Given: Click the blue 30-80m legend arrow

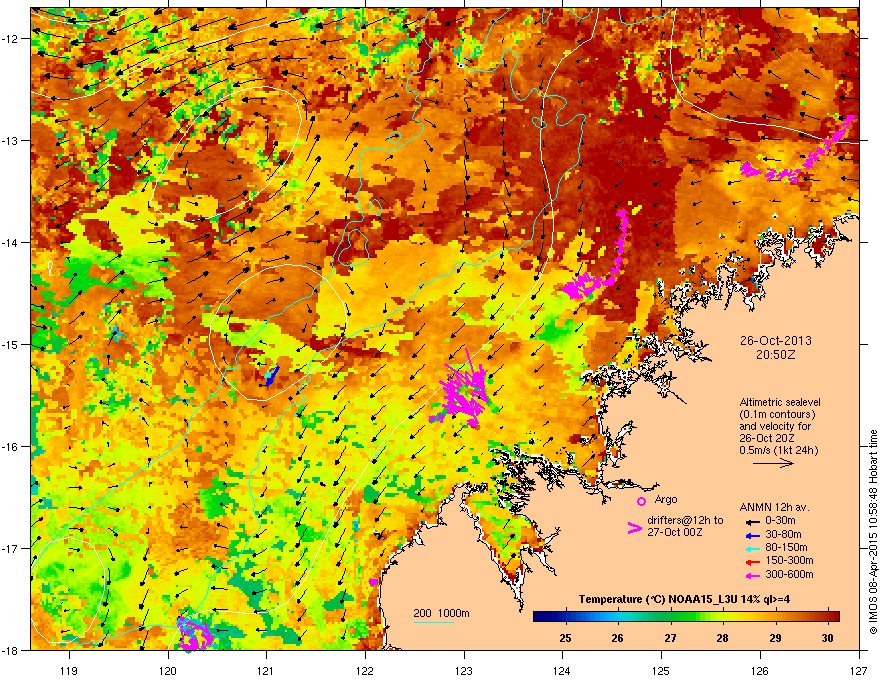Looking at the screenshot, I should 752,535.
